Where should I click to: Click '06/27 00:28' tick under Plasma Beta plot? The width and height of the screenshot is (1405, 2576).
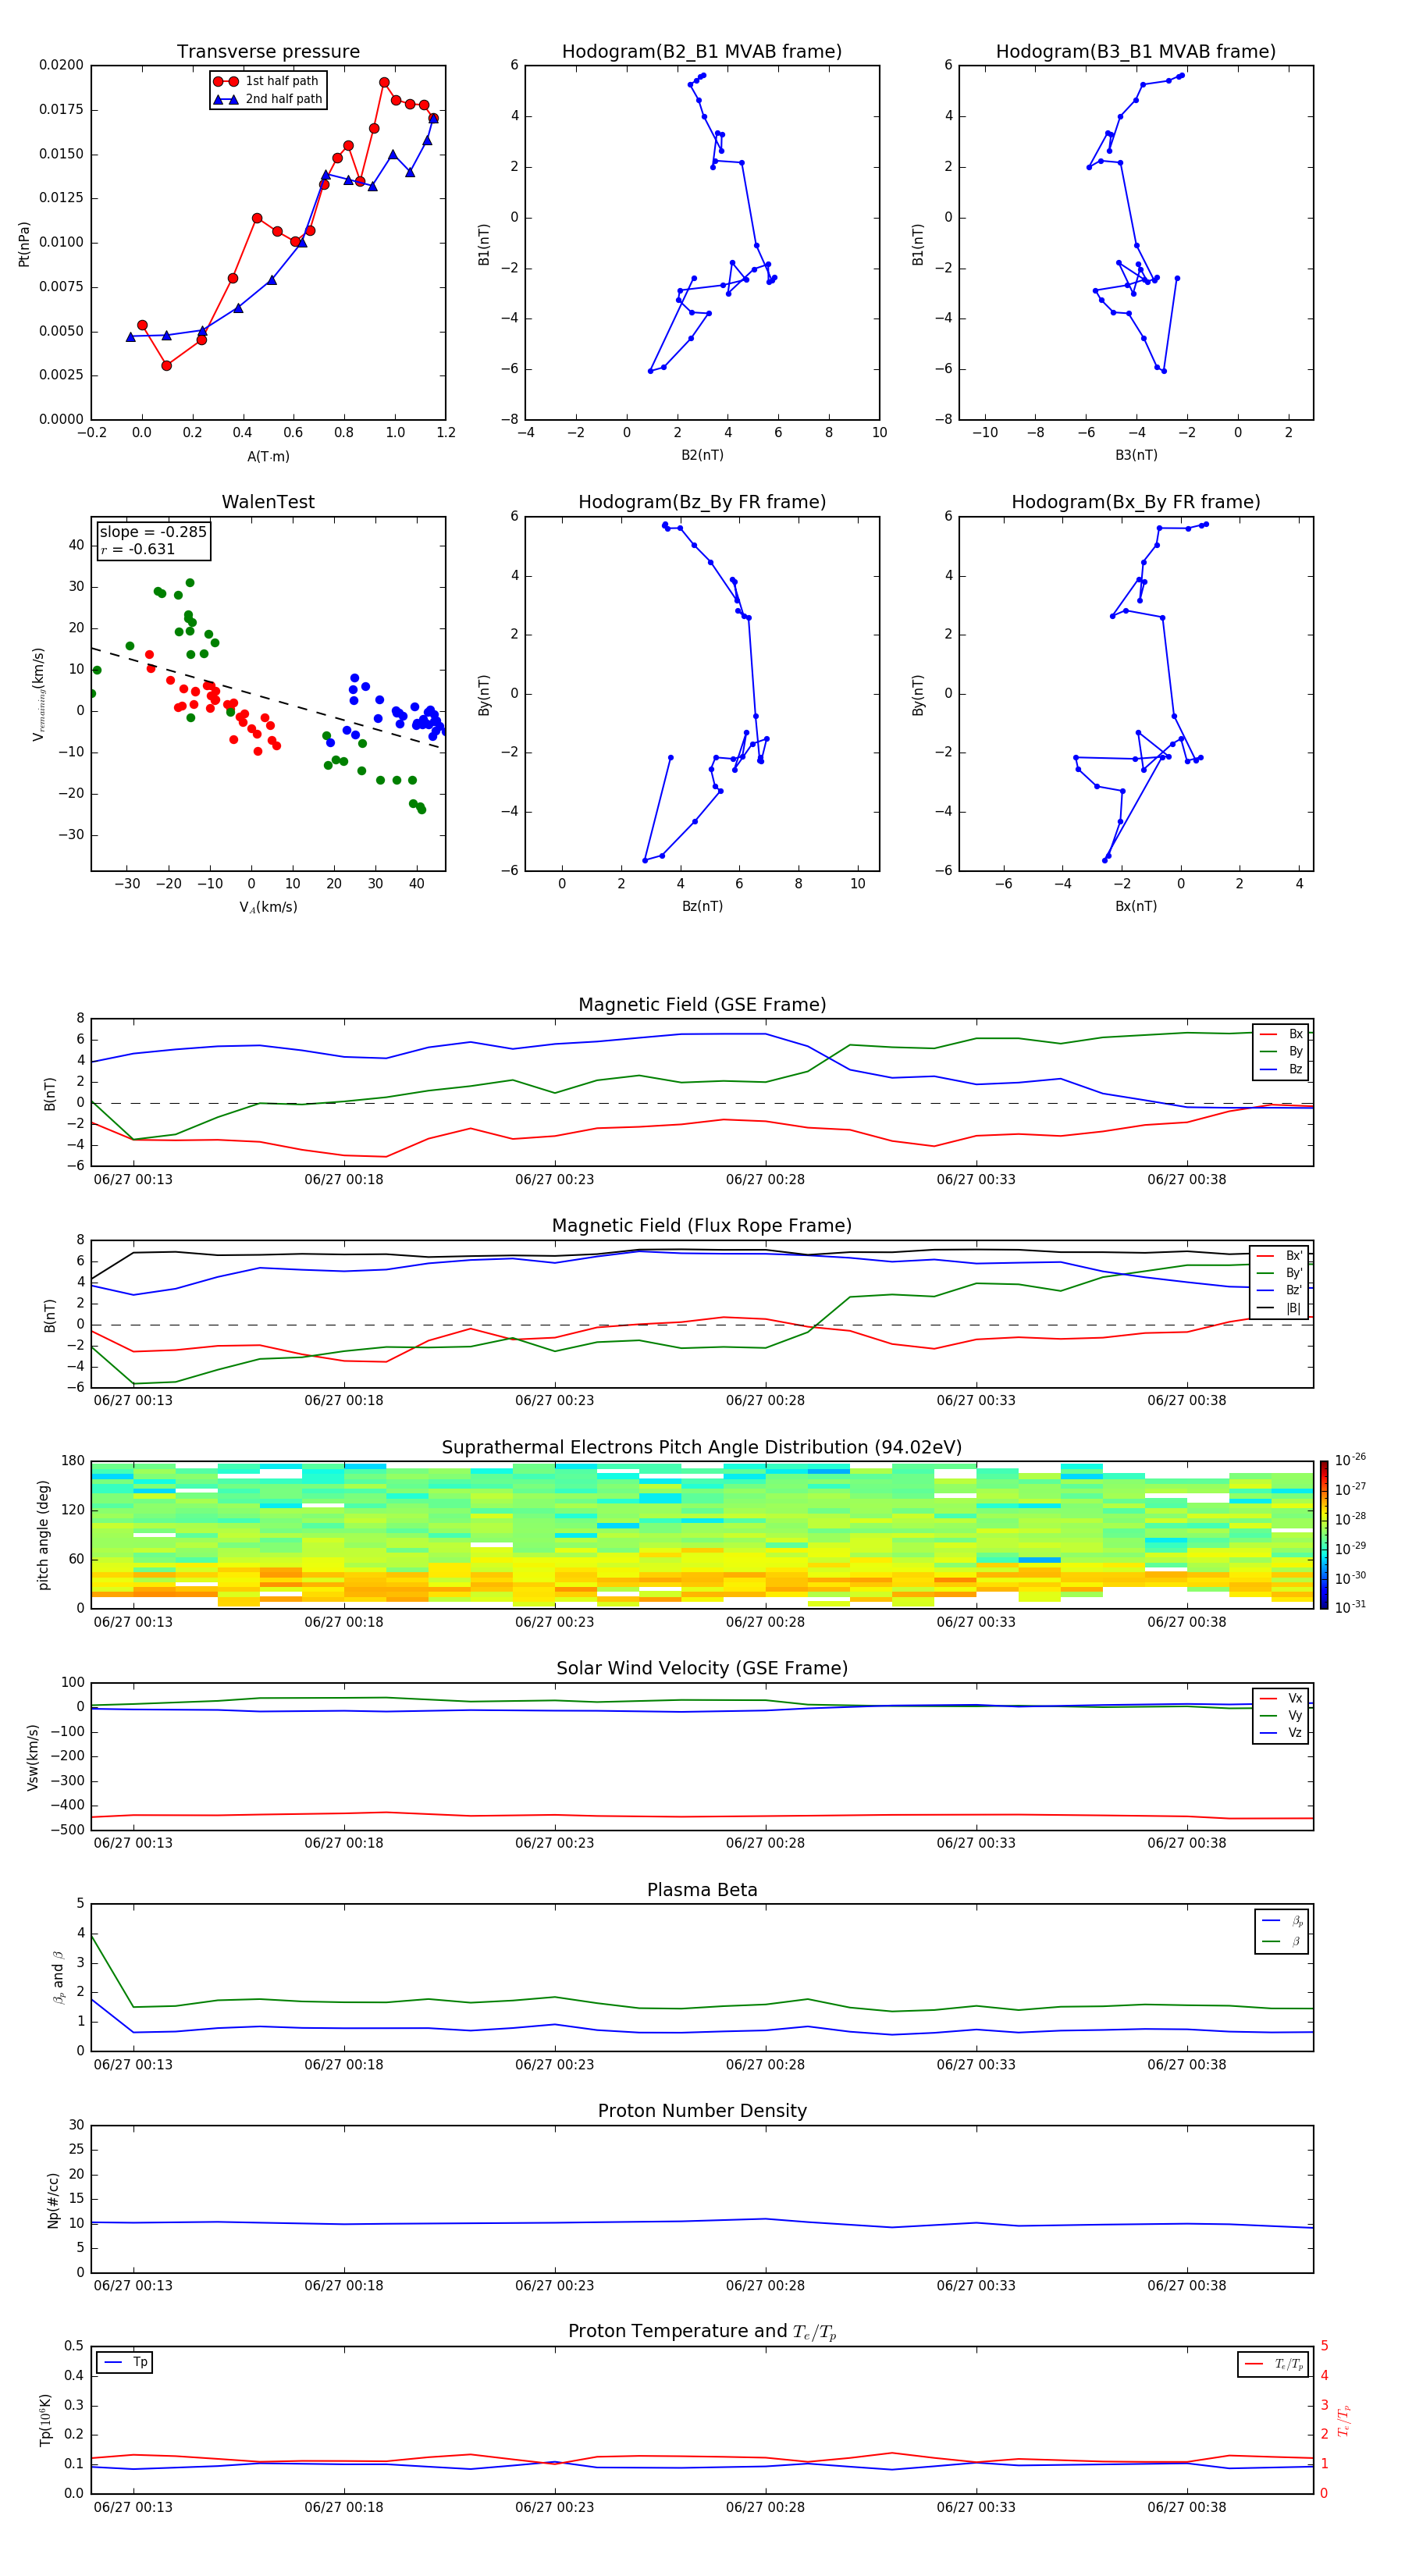coord(765,2064)
